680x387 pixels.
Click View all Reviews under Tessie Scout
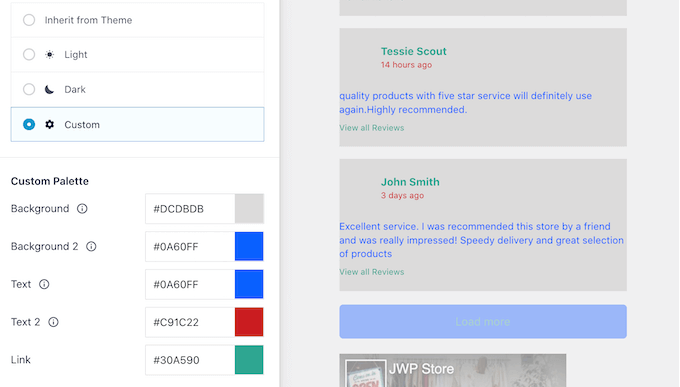(x=372, y=128)
